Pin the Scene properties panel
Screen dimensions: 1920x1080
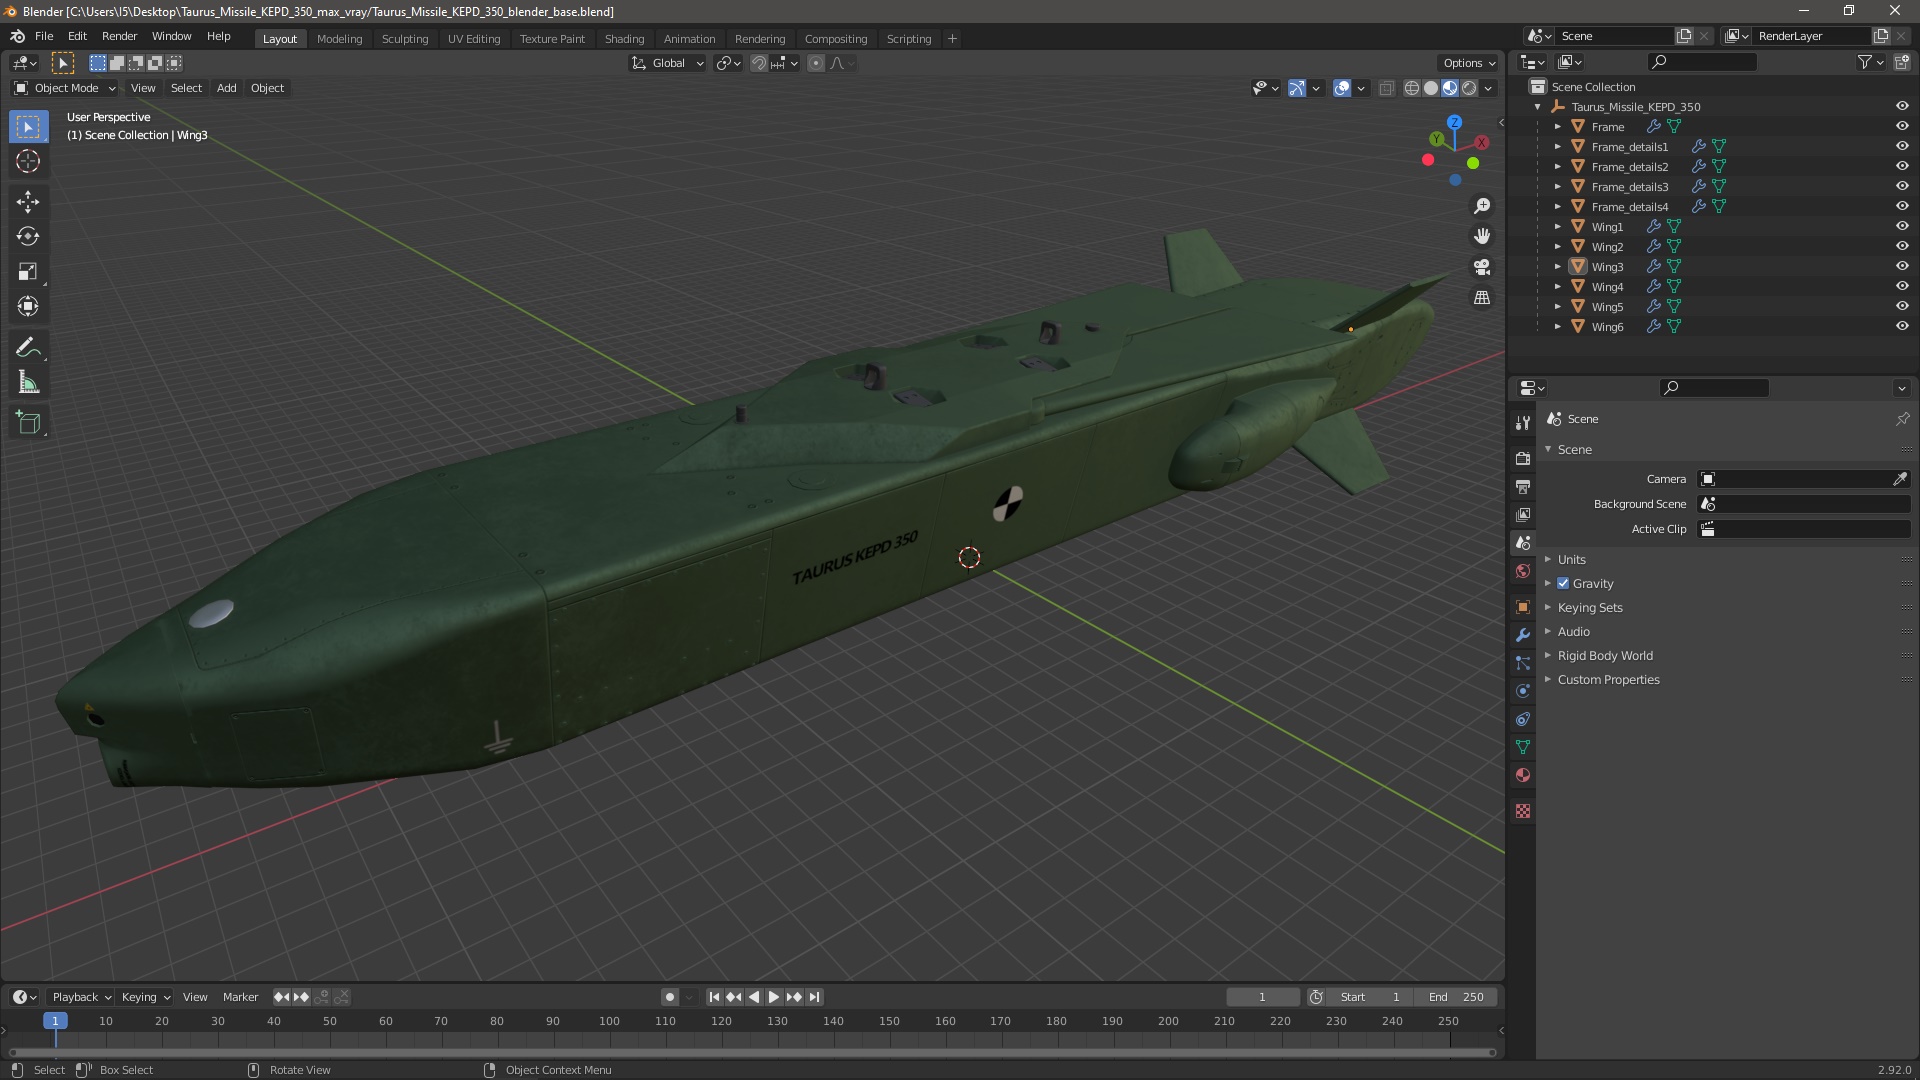tap(1902, 419)
